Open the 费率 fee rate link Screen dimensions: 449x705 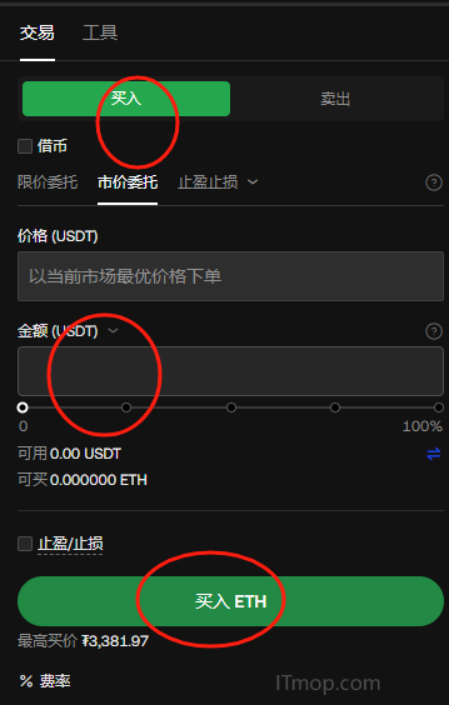[x=55, y=681]
